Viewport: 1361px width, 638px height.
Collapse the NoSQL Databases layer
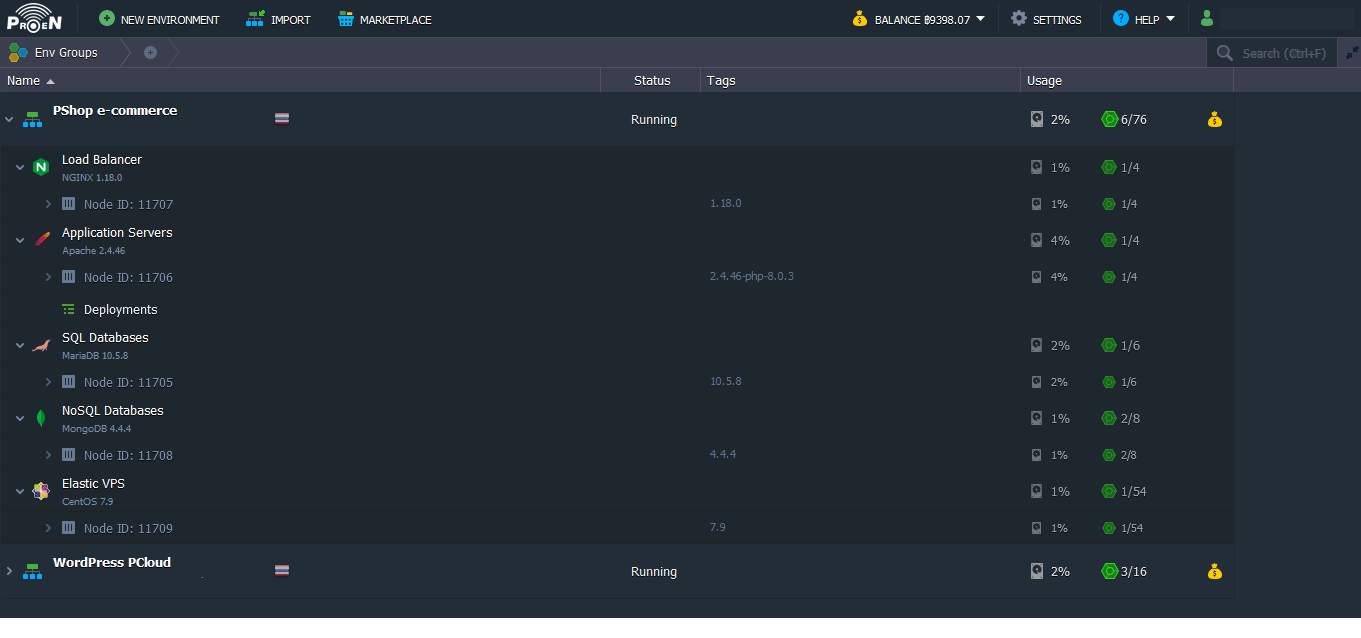[x=20, y=418]
